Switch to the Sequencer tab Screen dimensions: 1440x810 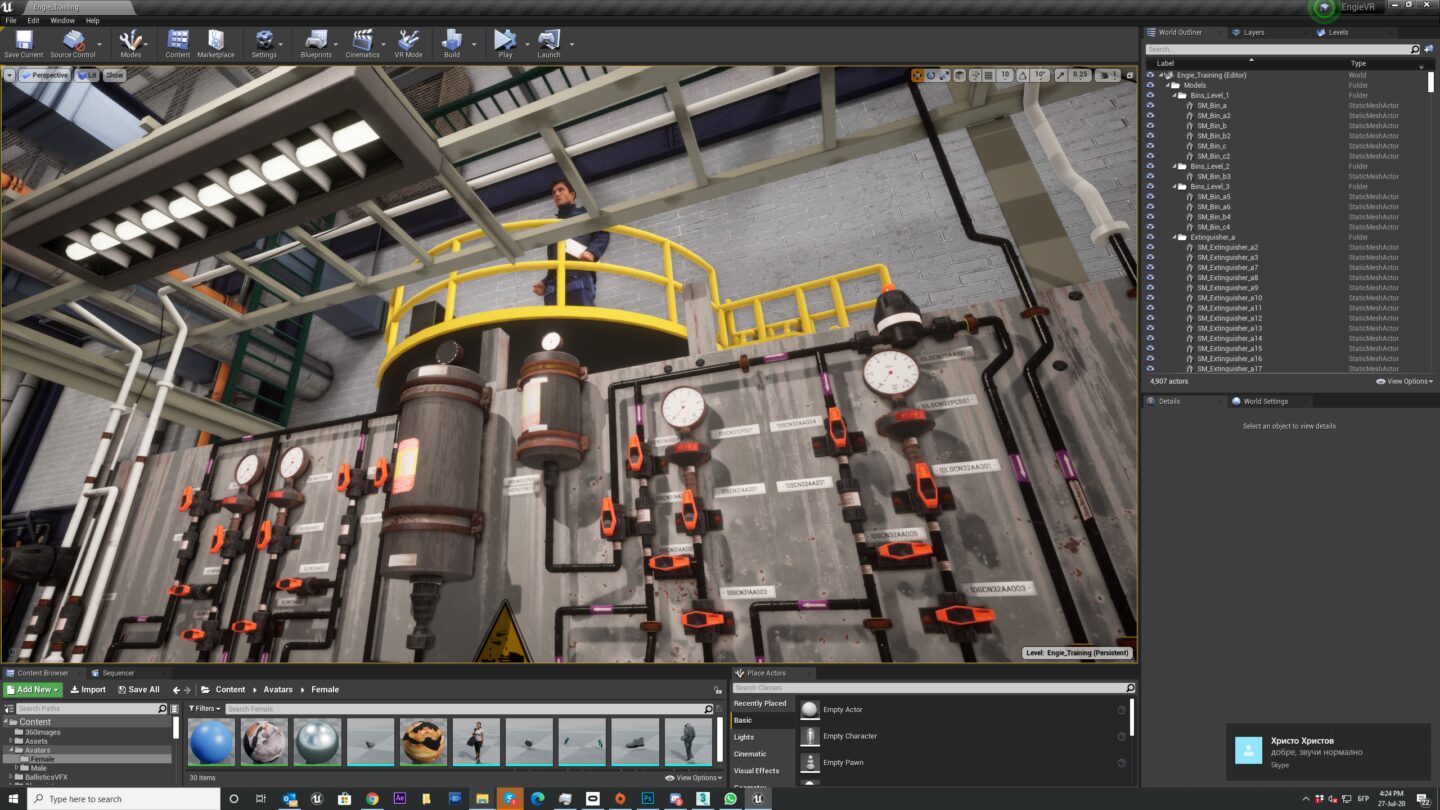(118, 673)
